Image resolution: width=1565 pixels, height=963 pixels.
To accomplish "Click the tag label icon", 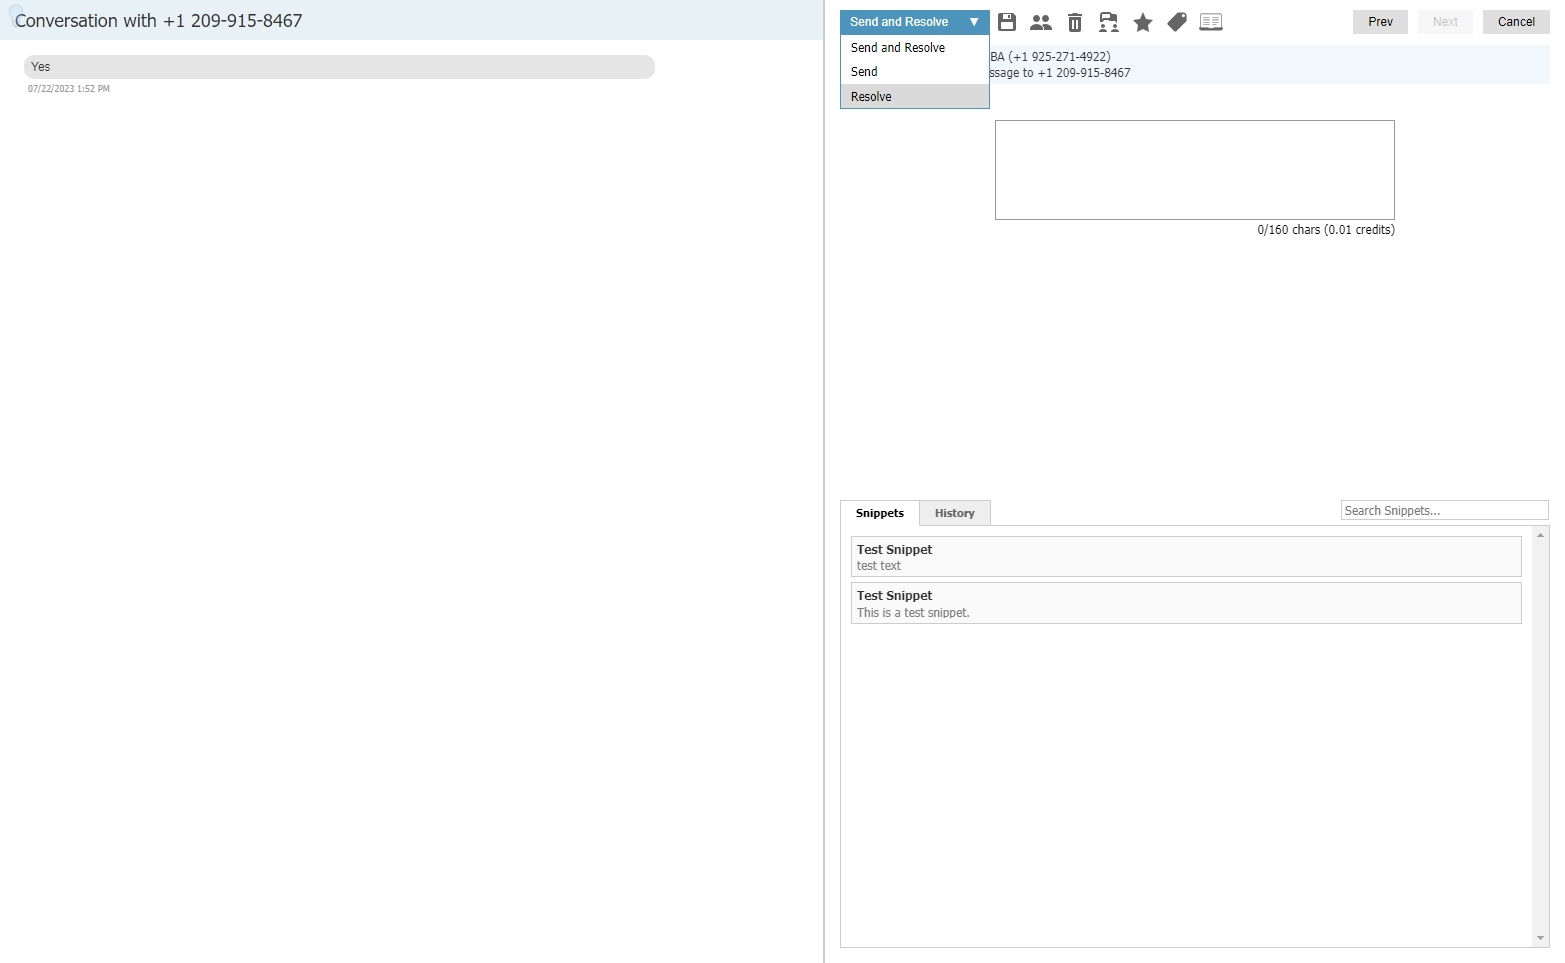I will click(x=1177, y=22).
